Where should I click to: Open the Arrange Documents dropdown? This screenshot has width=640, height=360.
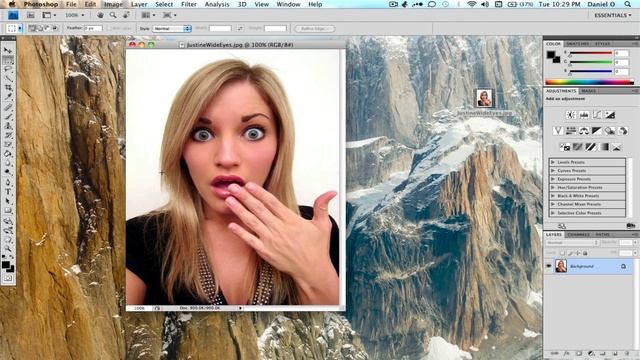tap(148, 15)
